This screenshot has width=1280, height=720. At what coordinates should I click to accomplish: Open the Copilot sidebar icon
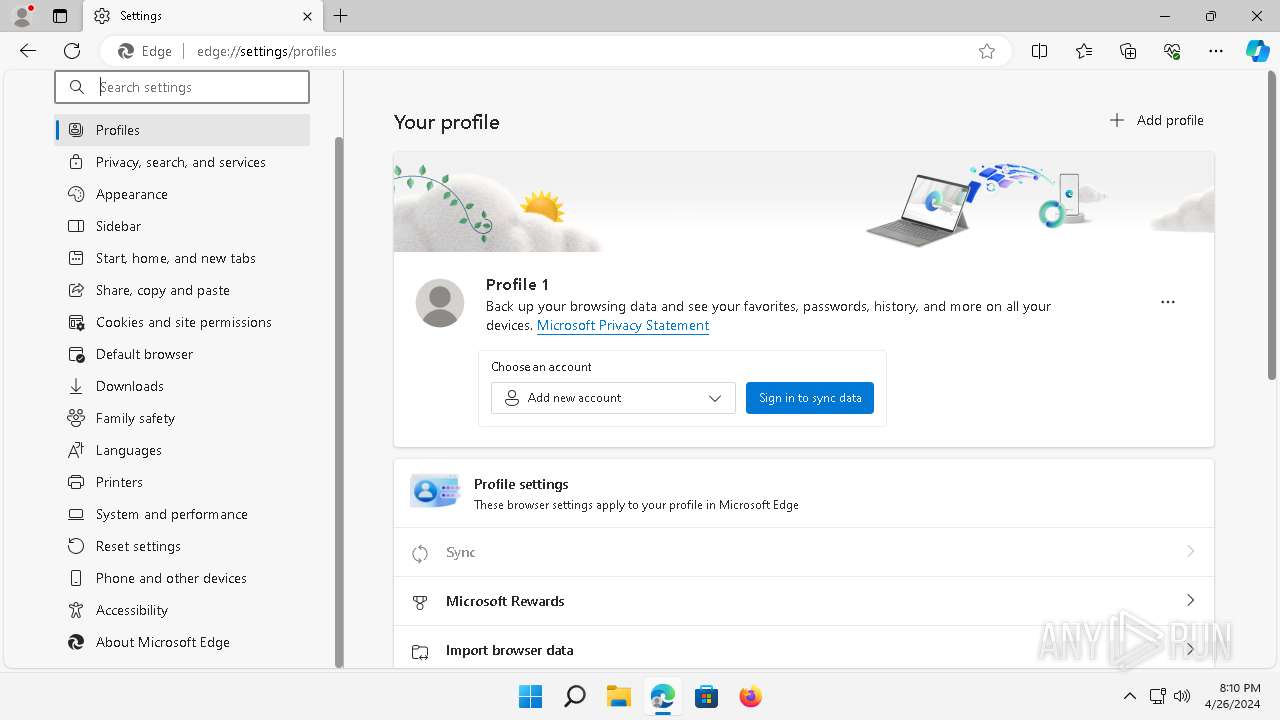(1257, 51)
